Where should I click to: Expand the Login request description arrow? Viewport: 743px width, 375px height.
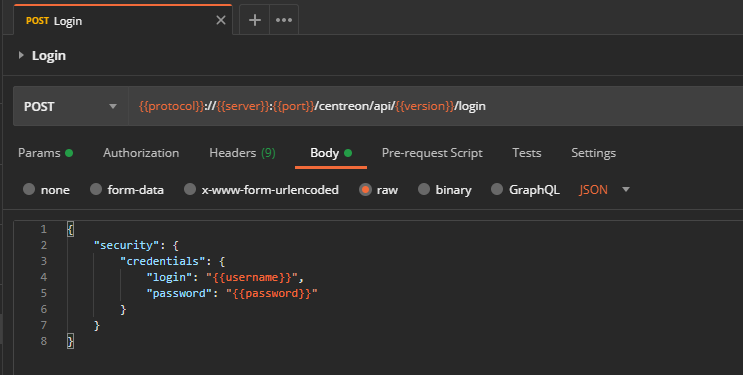[x=21, y=55]
